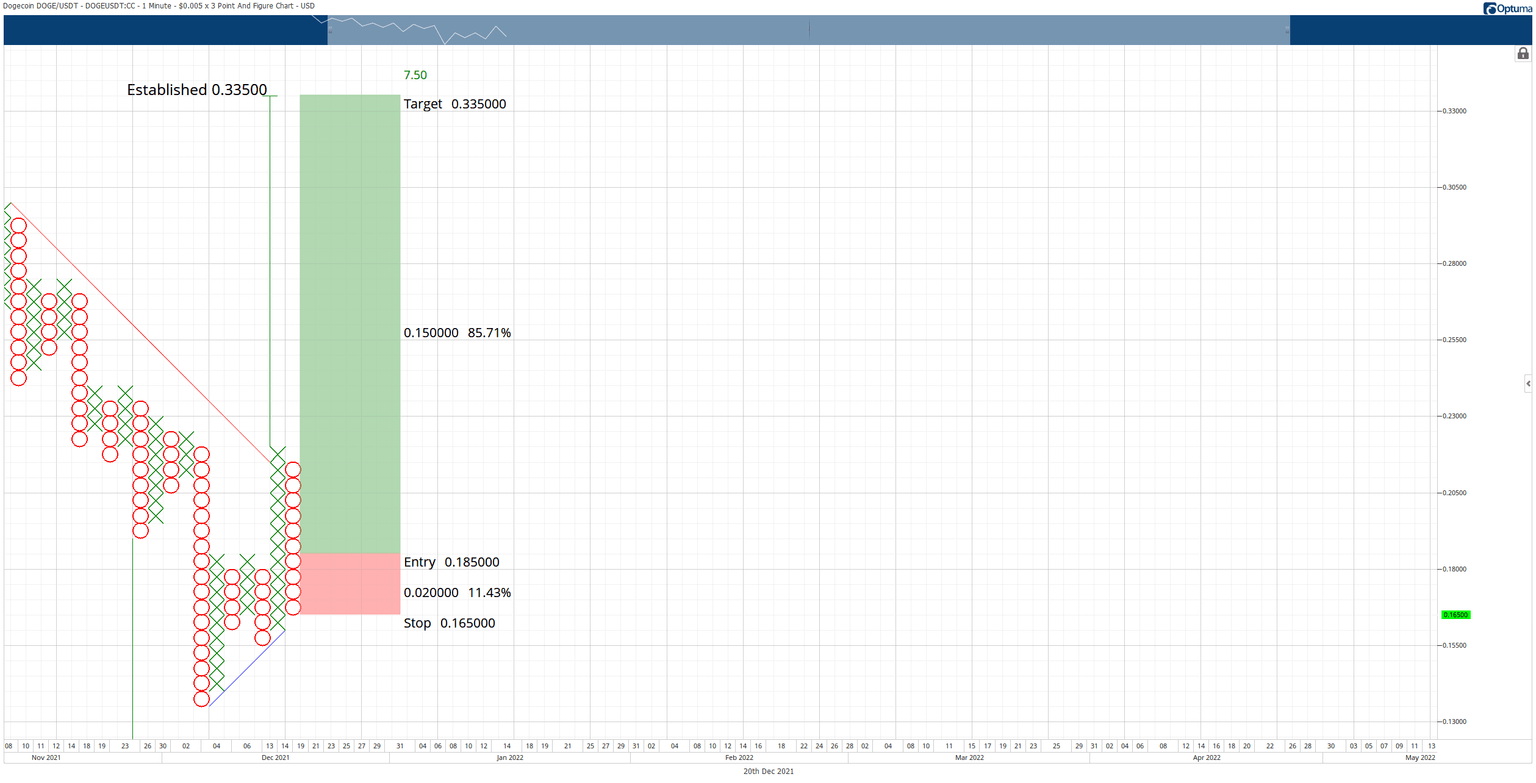Click '20th Dec 2021' date label at bottom
Image resolution: width=1536 pixels, height=783 pixels.
(766, 772)
